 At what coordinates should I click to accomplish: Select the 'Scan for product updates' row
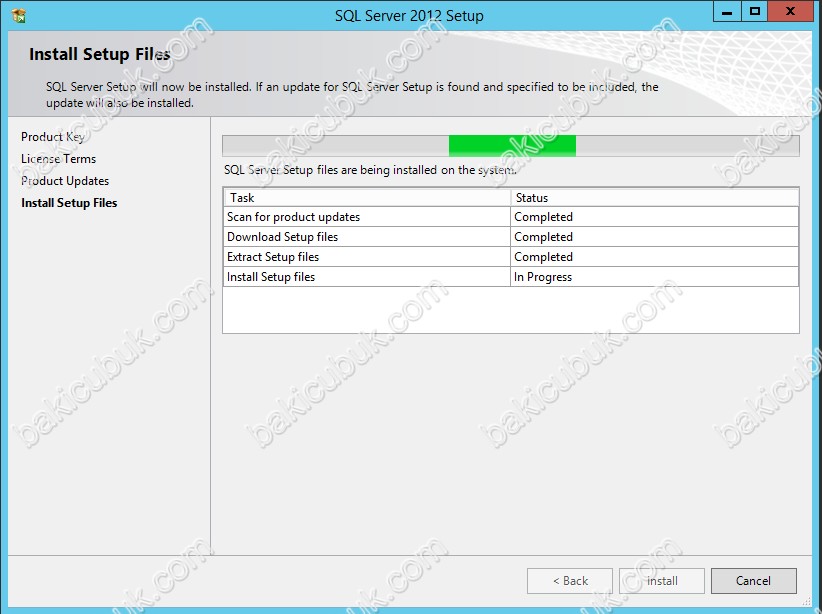click(511, 217)
